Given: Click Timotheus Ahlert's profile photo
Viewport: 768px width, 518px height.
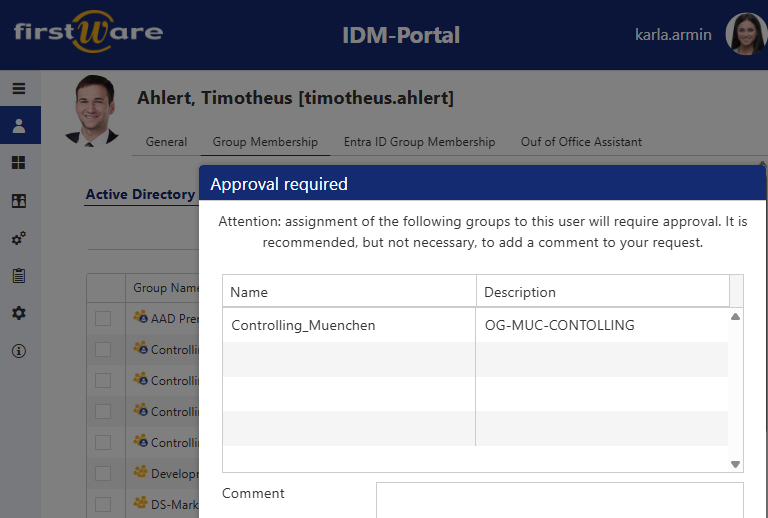Looking at the screenshot, I should click(93, 111).
